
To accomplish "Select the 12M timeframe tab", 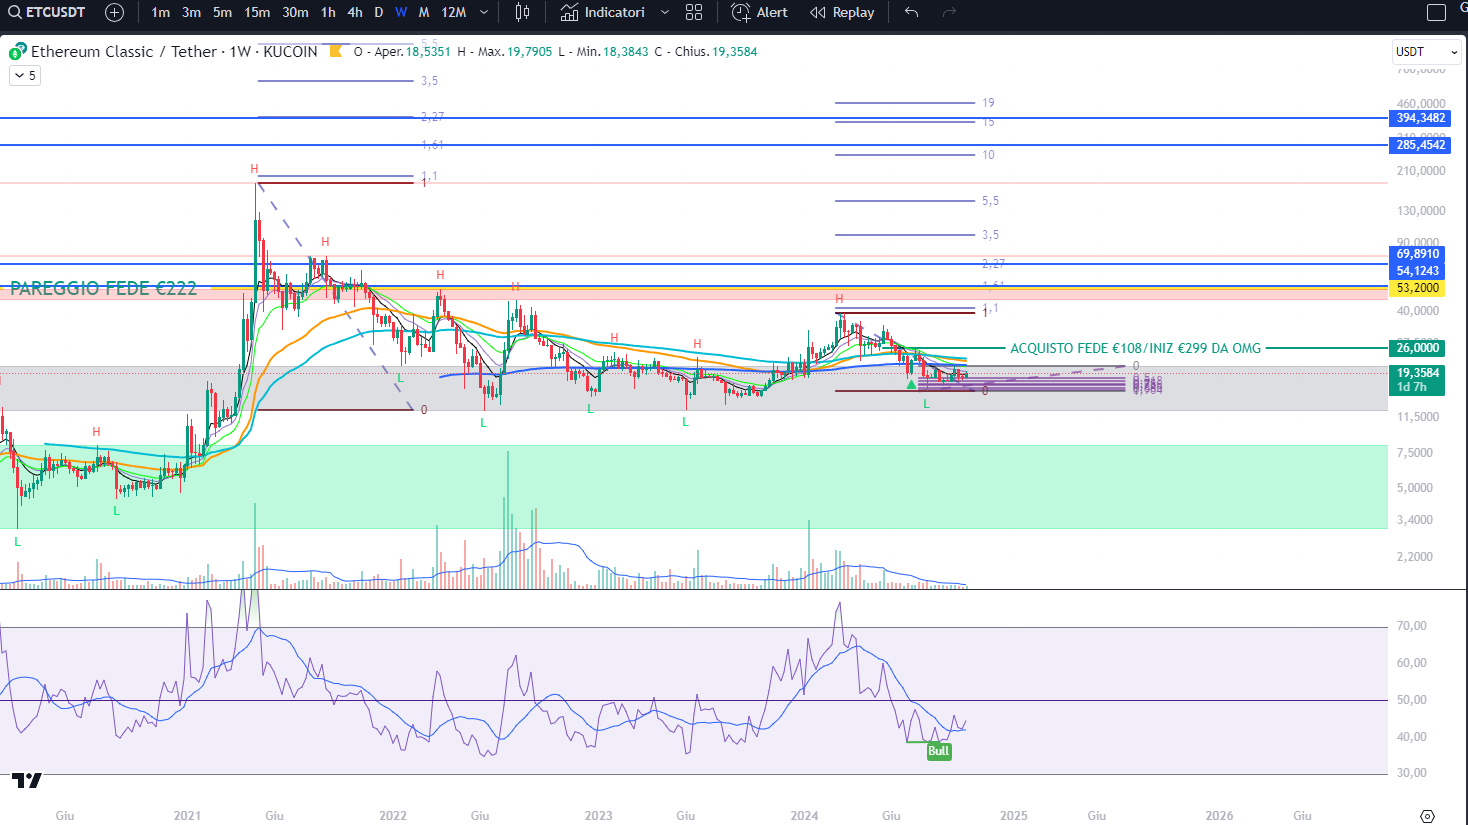I will (453, 13).
